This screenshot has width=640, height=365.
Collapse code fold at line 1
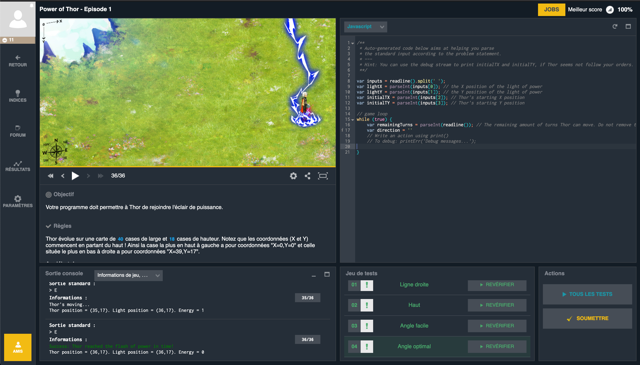coord(352,43)
